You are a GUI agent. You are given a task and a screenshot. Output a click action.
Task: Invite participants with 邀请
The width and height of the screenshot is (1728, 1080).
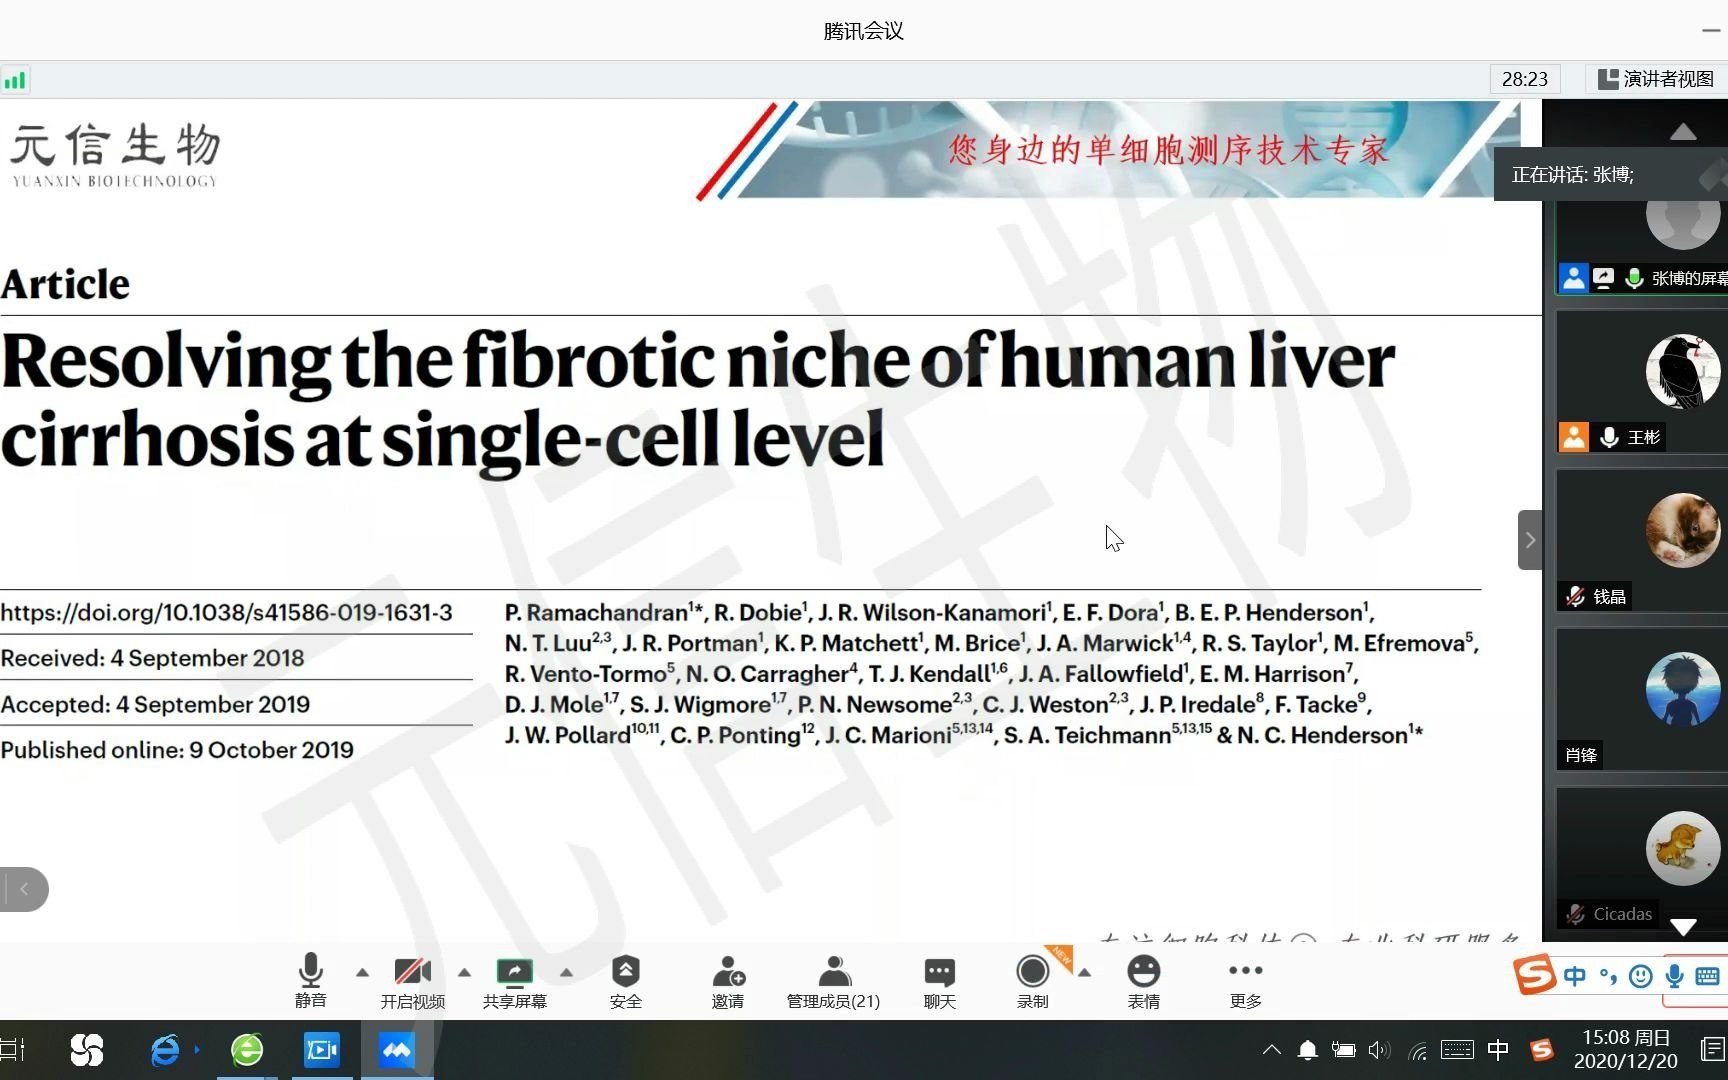(x=728, y=980)
